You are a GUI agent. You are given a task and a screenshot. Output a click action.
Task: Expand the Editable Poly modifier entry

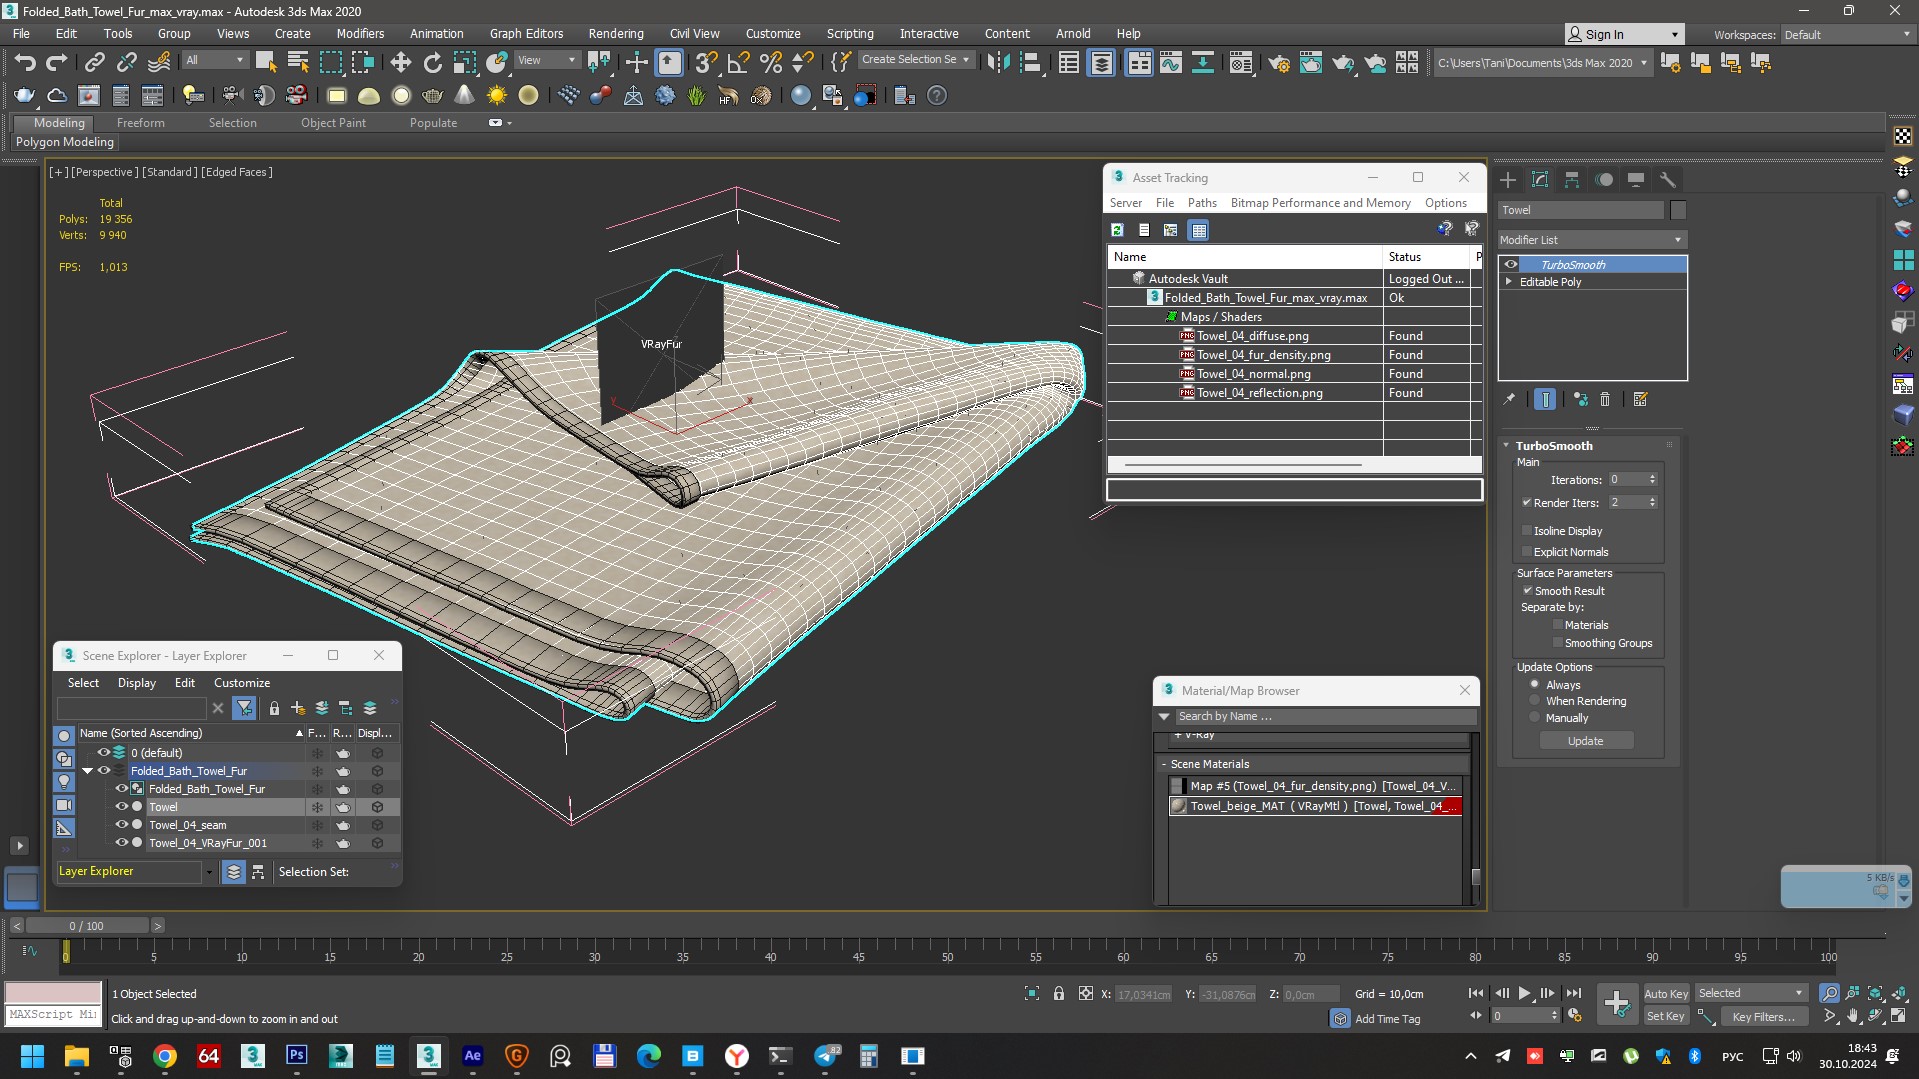1509,282
